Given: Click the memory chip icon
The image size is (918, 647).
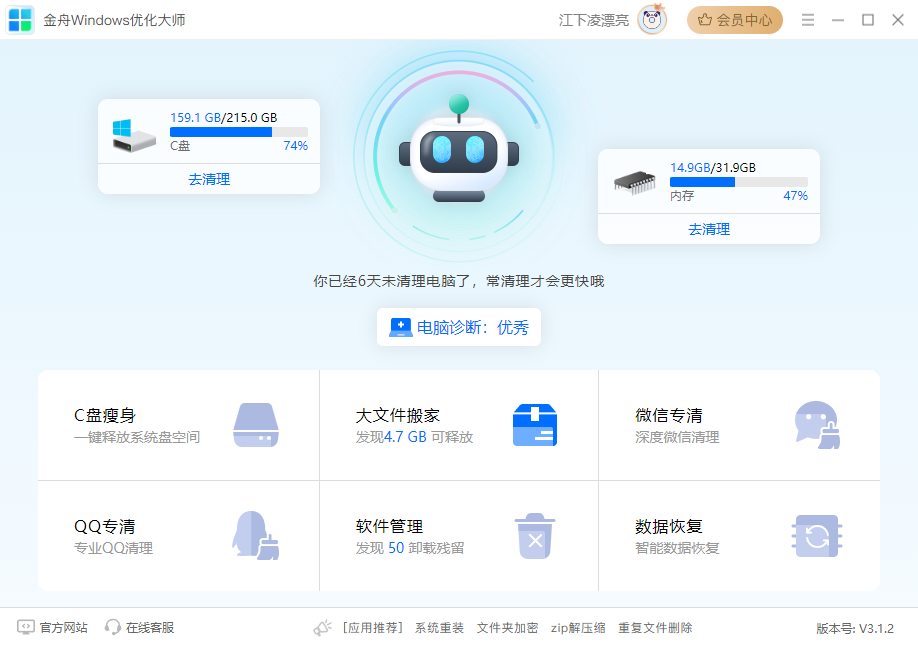Looking at the screenshot, I should [x=635, y=183].
